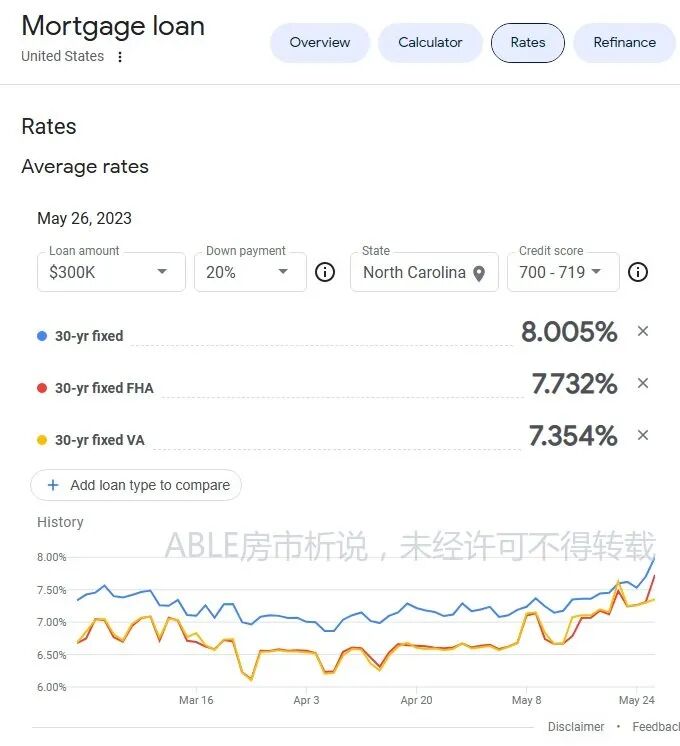This screenshot has height=746, width=680.
Task: Open the Refinance tab
Action: (624, 43)
